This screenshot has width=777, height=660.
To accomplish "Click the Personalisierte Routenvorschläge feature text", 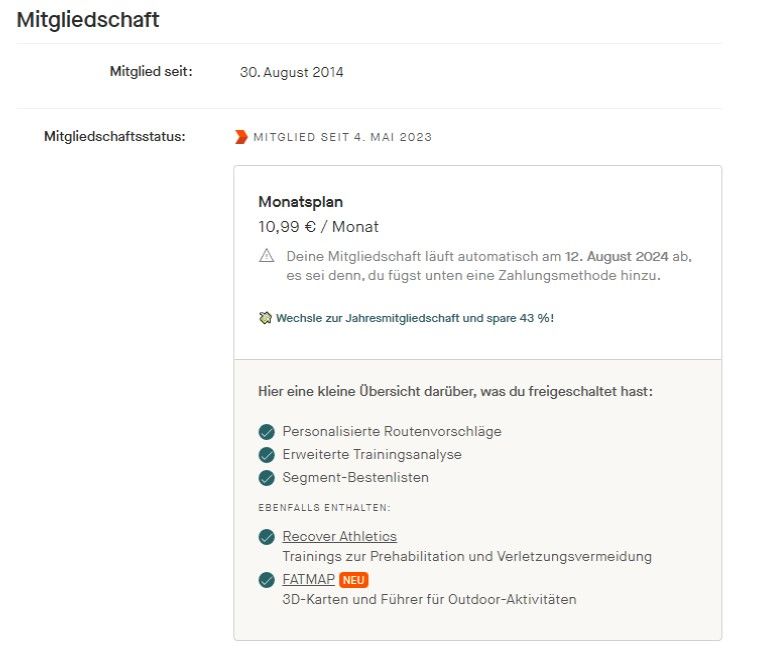I will click(391, 432).
